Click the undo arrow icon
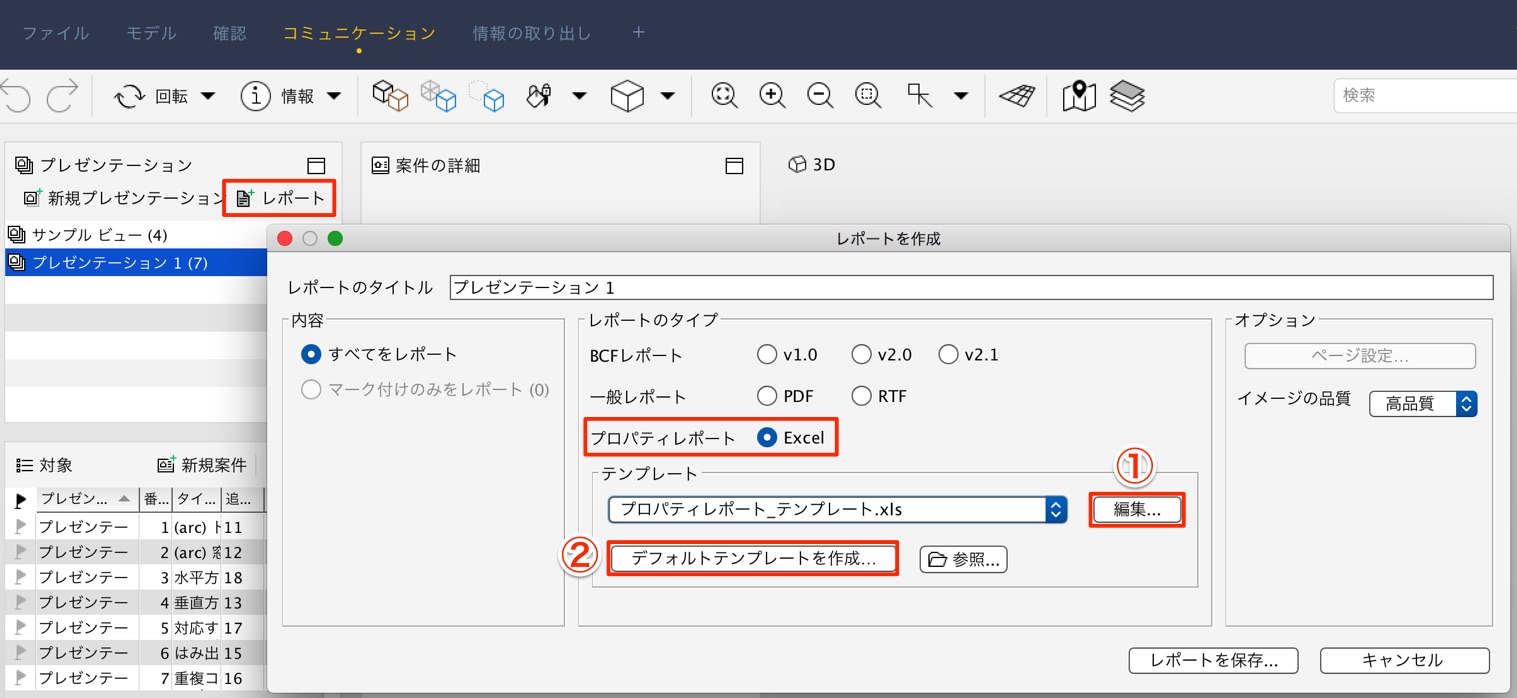Image resolution: width=1517 pixels, height=698 pixels. (x=15, y=97)
